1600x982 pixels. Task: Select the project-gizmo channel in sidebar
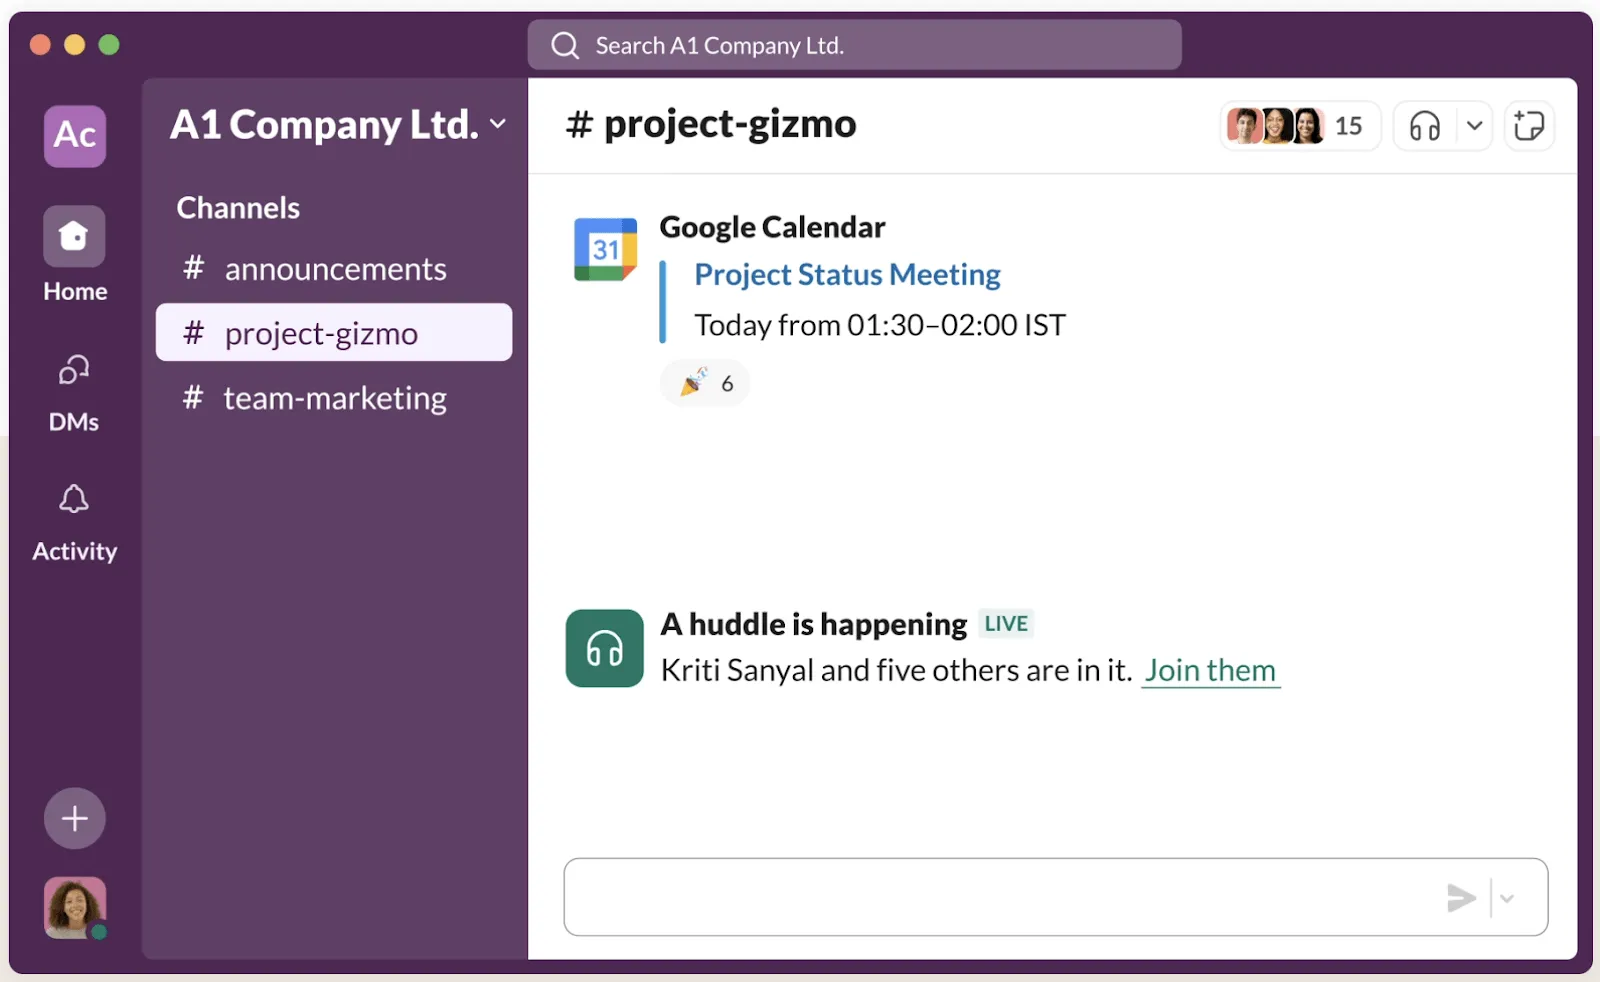point(334,333)
